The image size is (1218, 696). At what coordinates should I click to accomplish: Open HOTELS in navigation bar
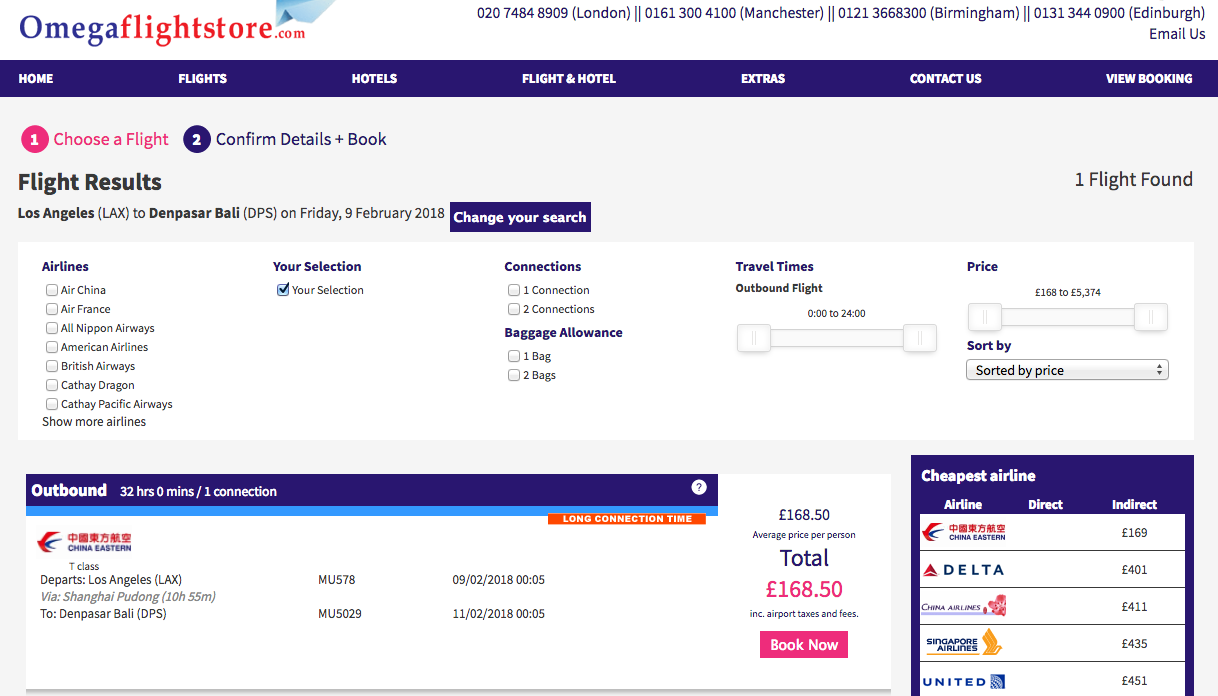point(375,79)
